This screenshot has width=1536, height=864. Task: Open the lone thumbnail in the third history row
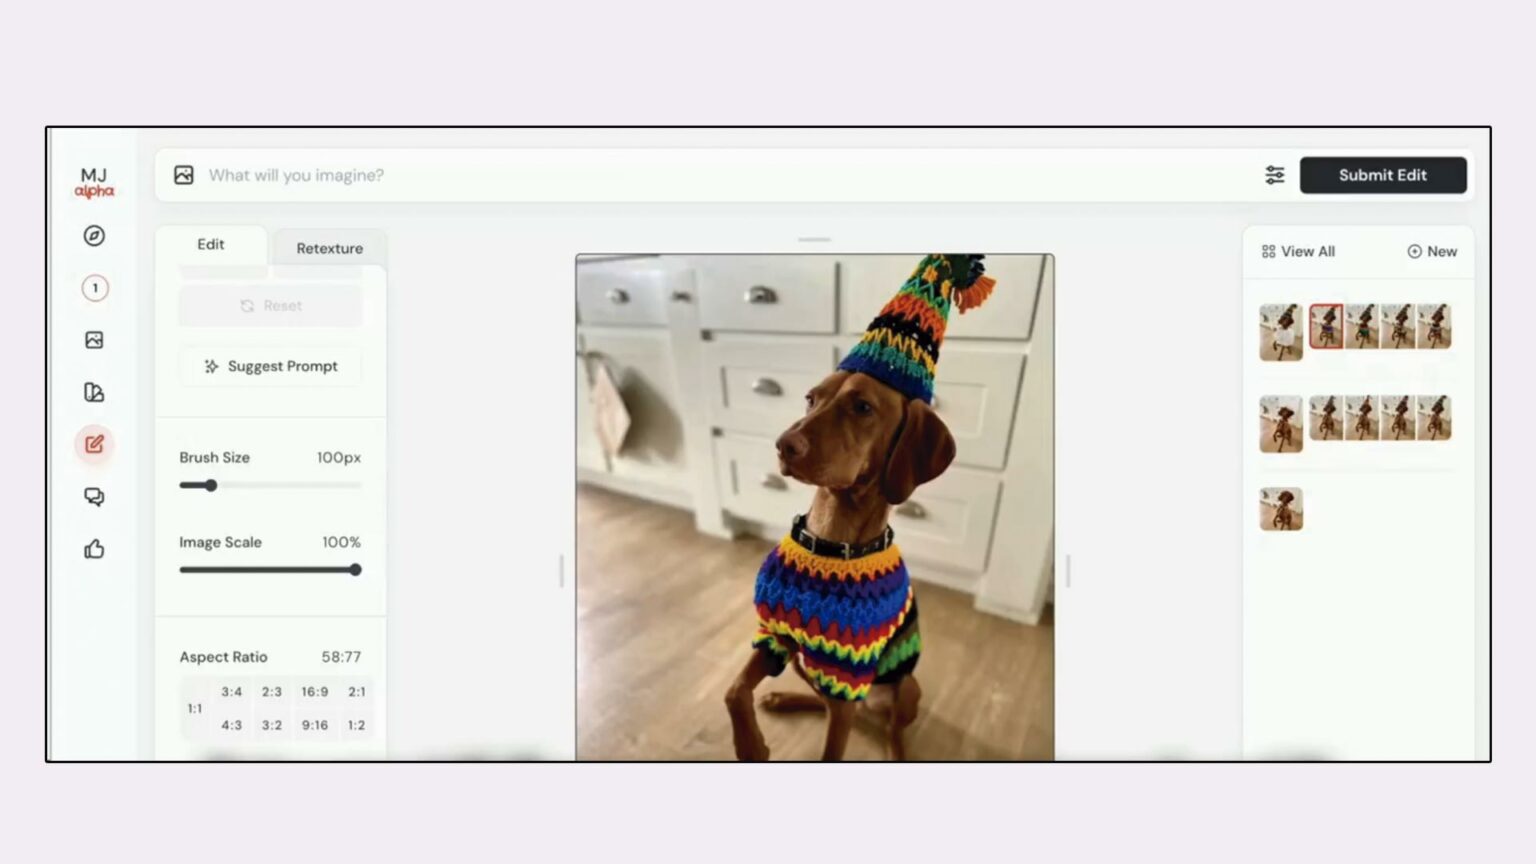tap(1281, 509)
